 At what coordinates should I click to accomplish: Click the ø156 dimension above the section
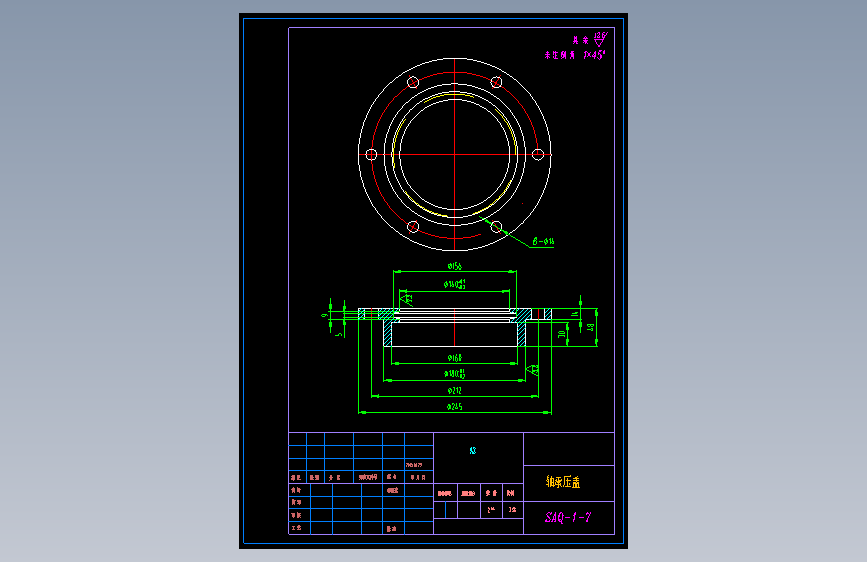(455, 266)
